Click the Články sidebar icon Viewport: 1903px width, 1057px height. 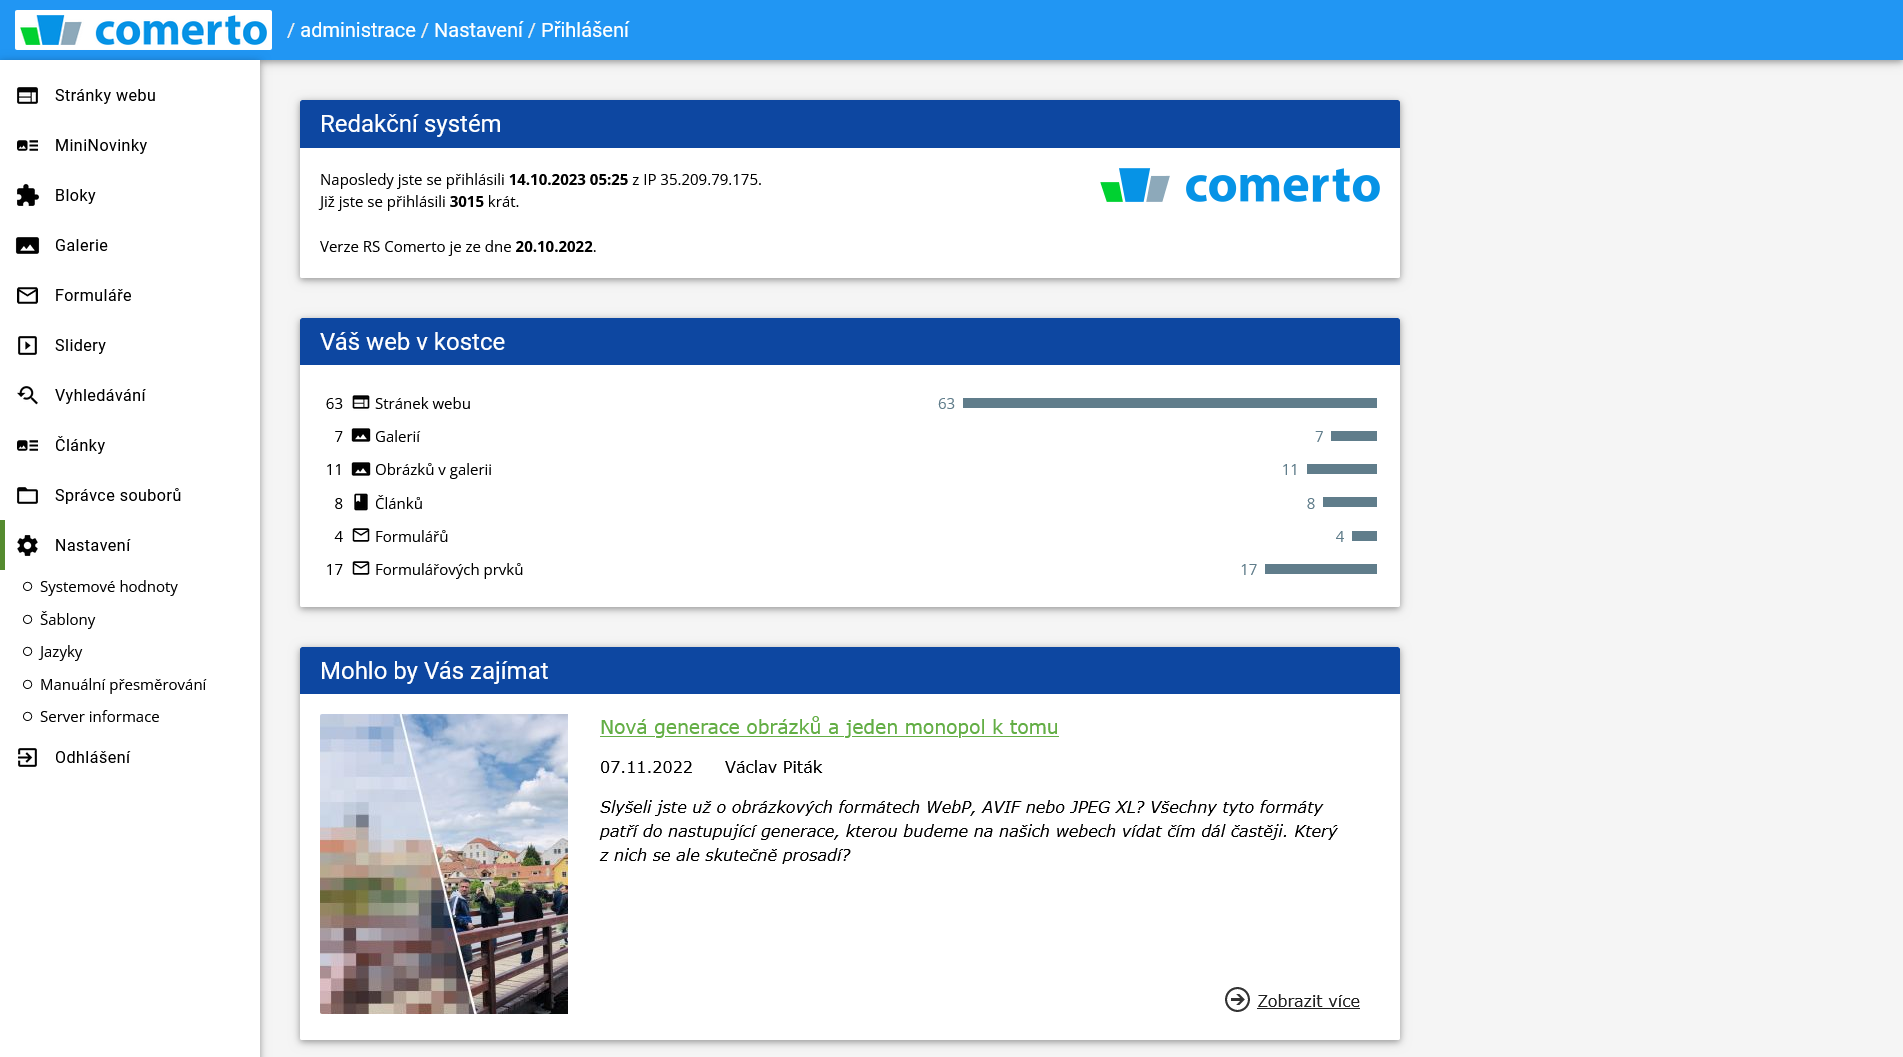pos(28,445)
